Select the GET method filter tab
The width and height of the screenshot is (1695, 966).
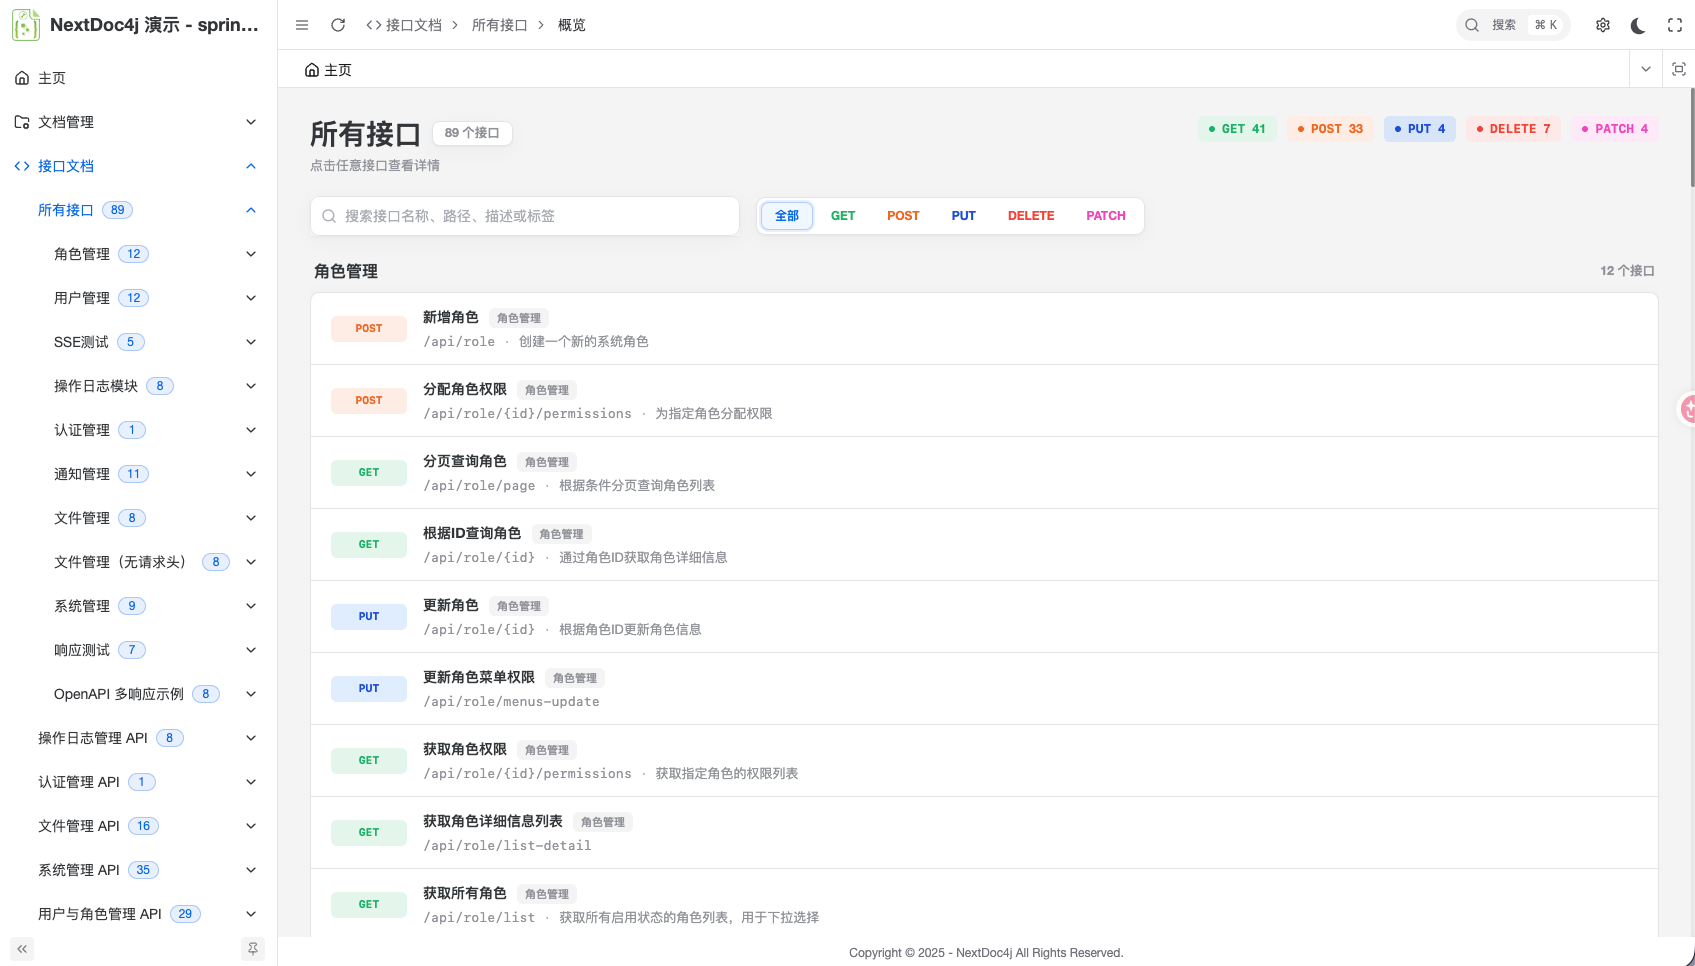[843, 216]
